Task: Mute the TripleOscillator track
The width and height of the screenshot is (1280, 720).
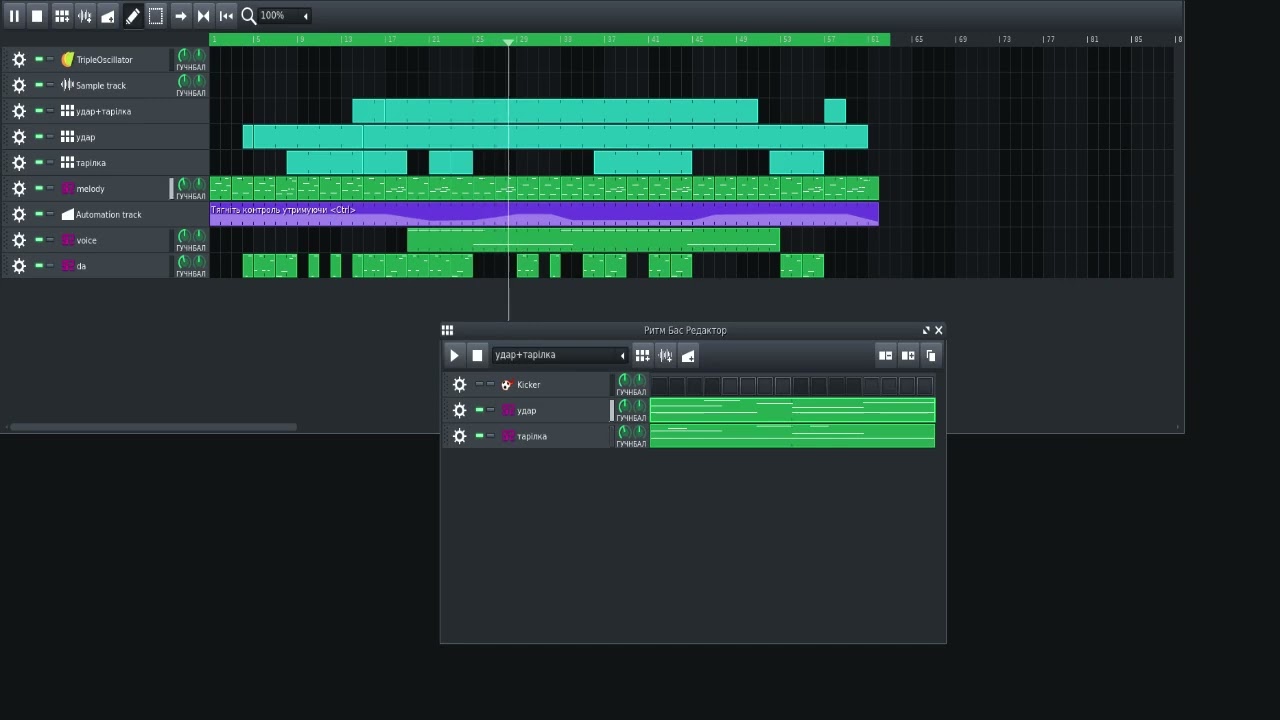Action: click(39, 59)
